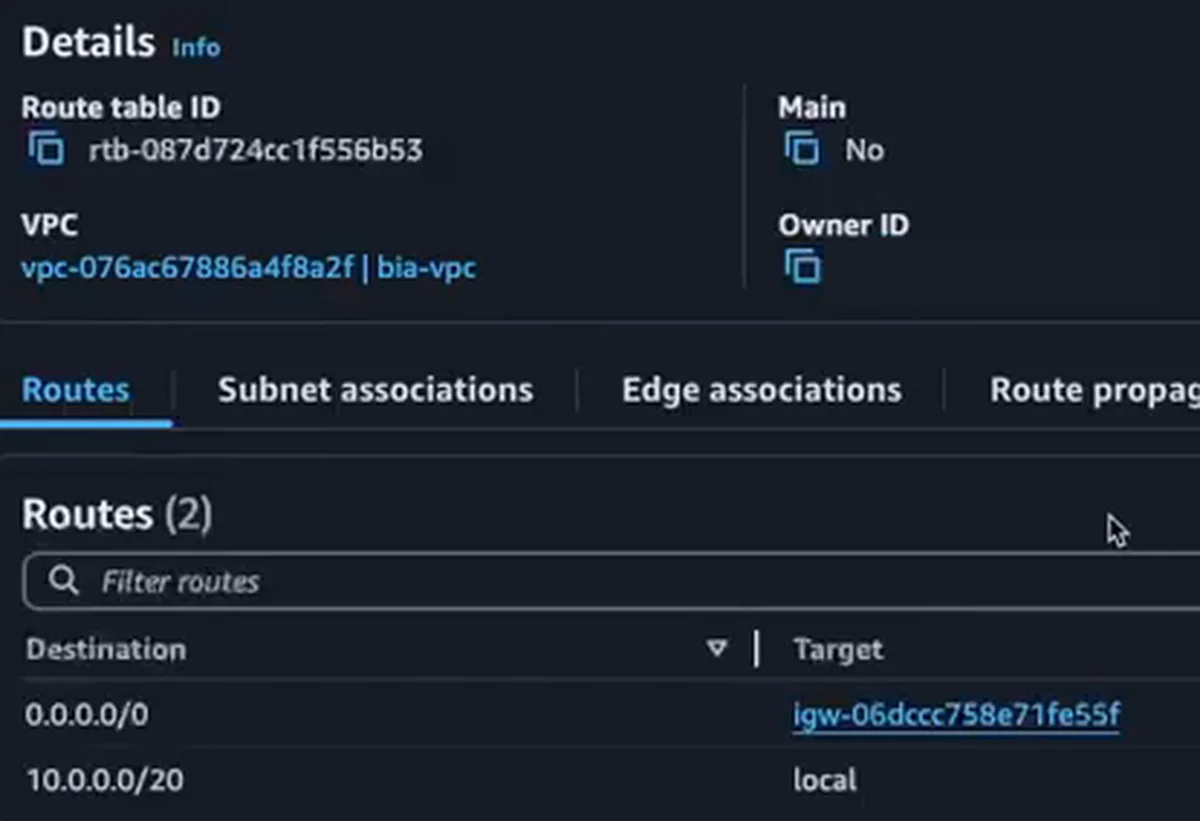Select the local target cell

pos(825,780)
